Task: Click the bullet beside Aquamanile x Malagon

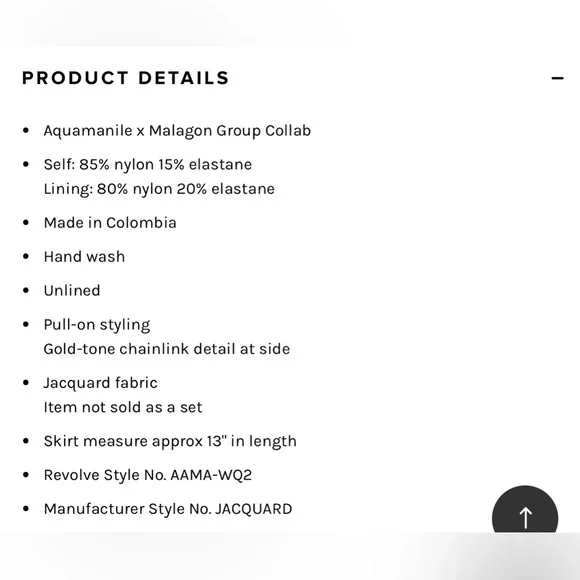Action: click(26, 131)
